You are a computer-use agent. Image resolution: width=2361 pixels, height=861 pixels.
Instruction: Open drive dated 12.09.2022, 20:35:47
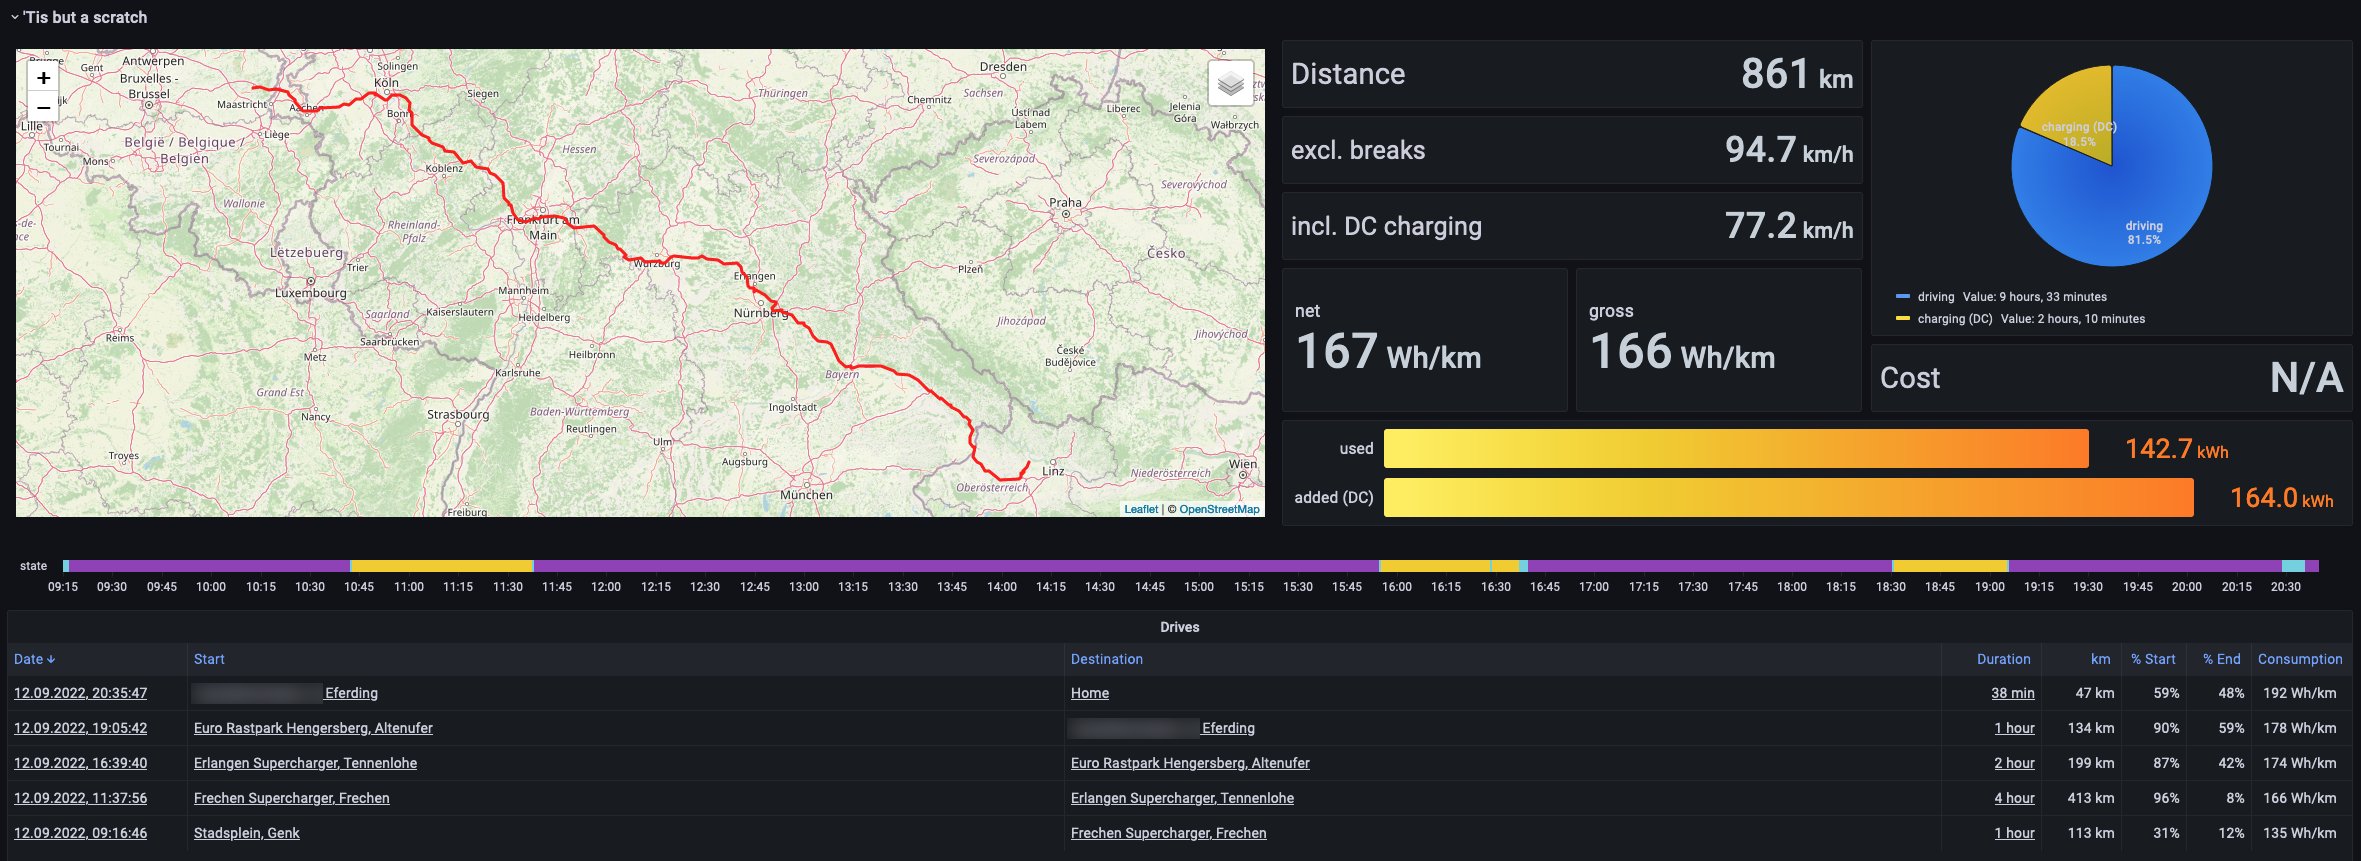click(x=80, y=693)
